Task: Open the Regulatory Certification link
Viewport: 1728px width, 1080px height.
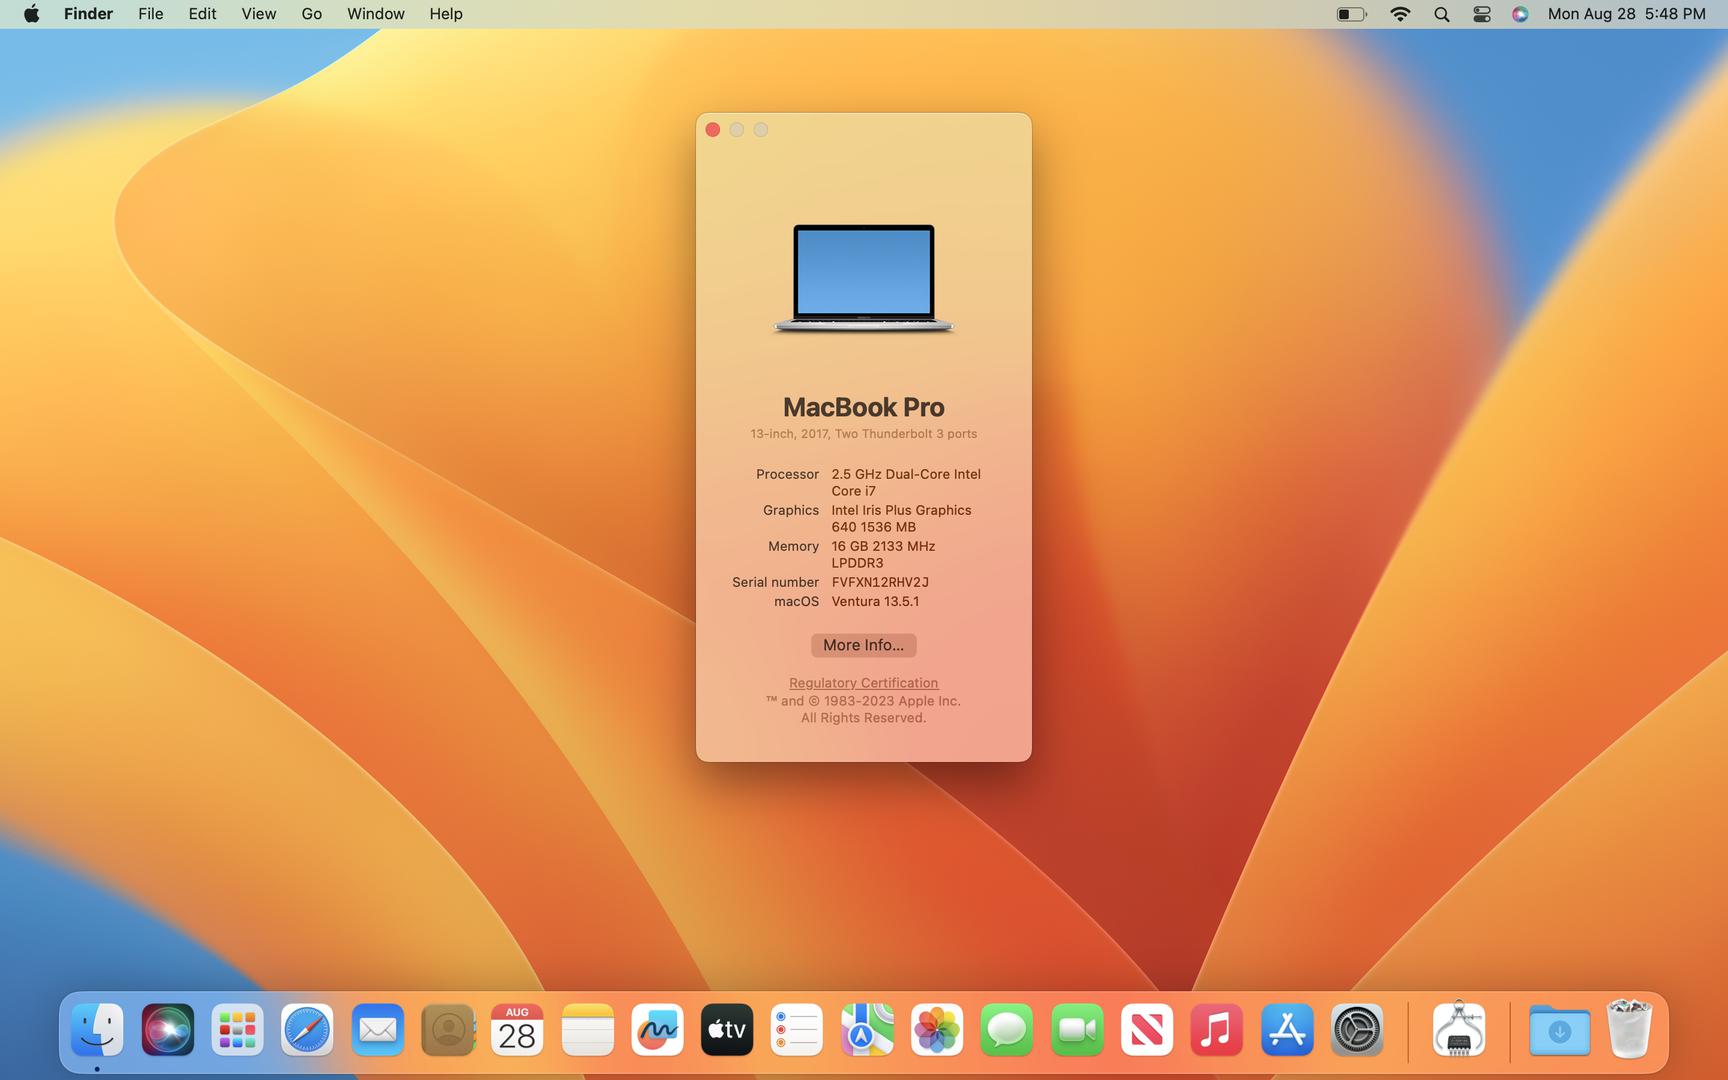Action: 863,683
